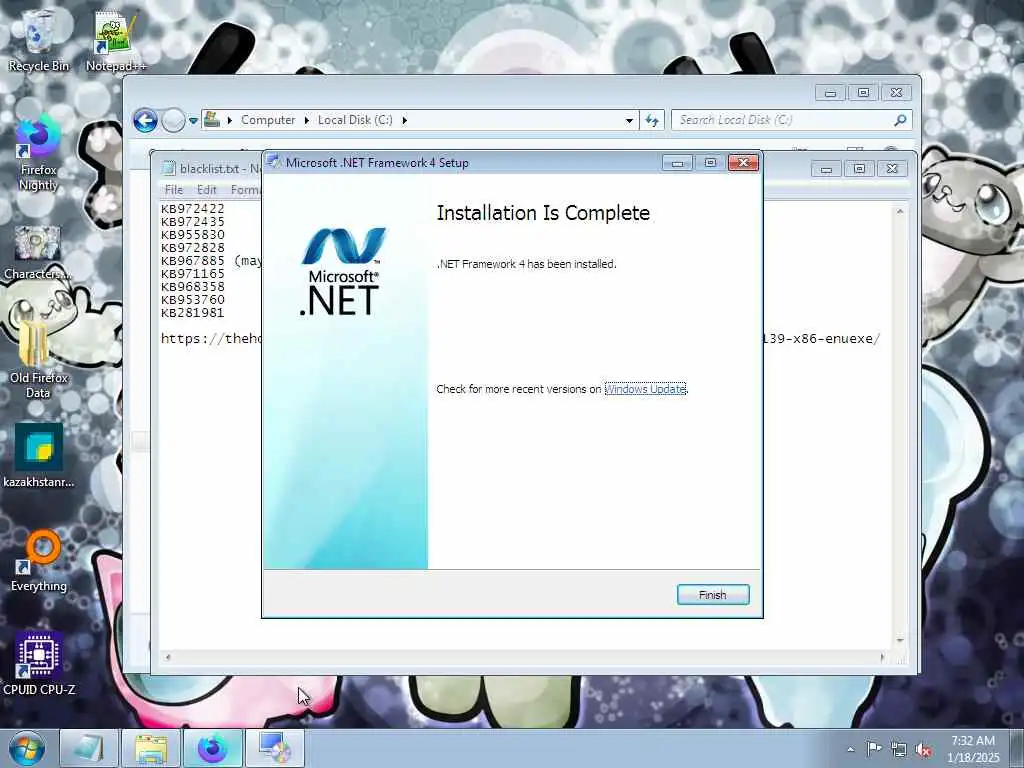Image resolution: width=1024 pixels, height=768 pixels.
Task: Click Notepad horizontal scrollbar left arrow
Action: point(168,657)
